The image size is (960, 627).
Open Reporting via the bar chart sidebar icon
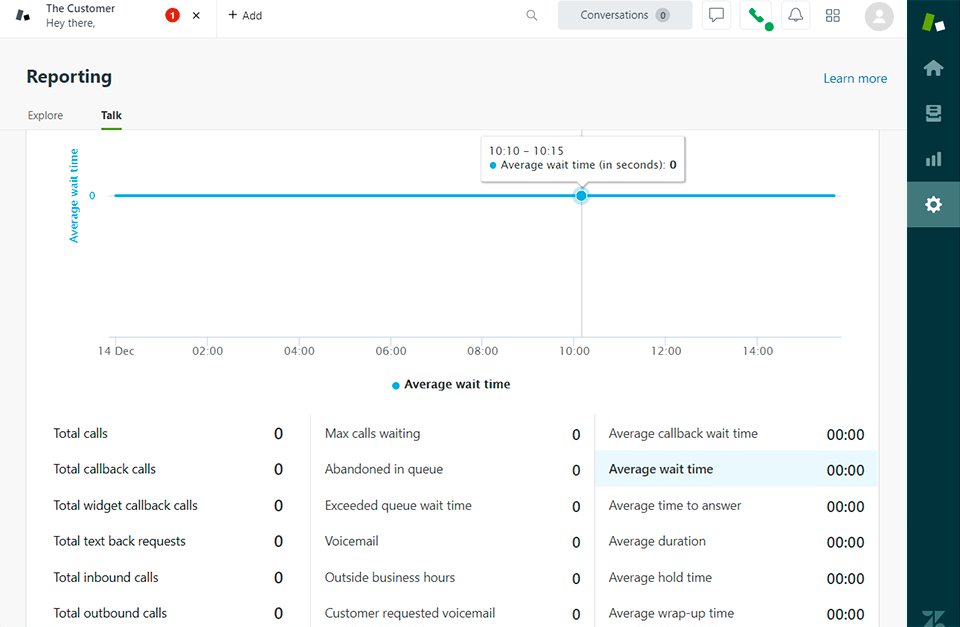[x=932, y=158]
